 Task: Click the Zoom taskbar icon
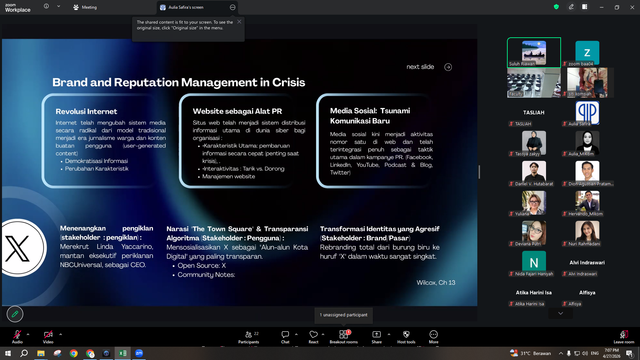(x=139, y=353)
